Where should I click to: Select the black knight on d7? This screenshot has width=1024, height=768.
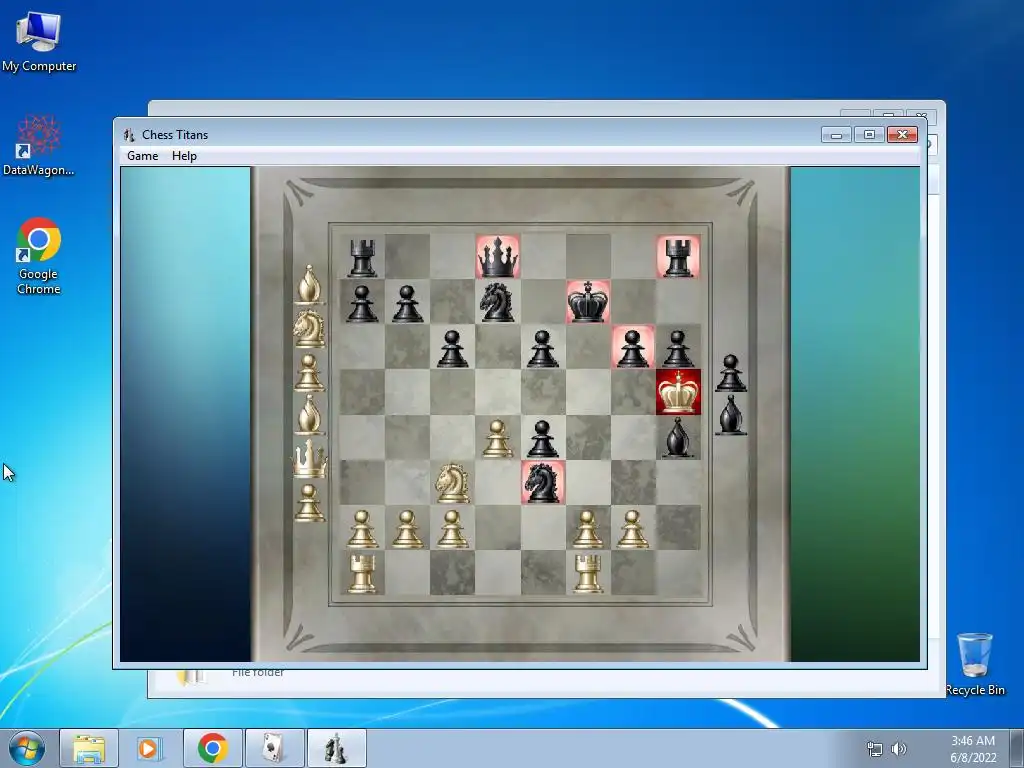click(x=497, y=302)
